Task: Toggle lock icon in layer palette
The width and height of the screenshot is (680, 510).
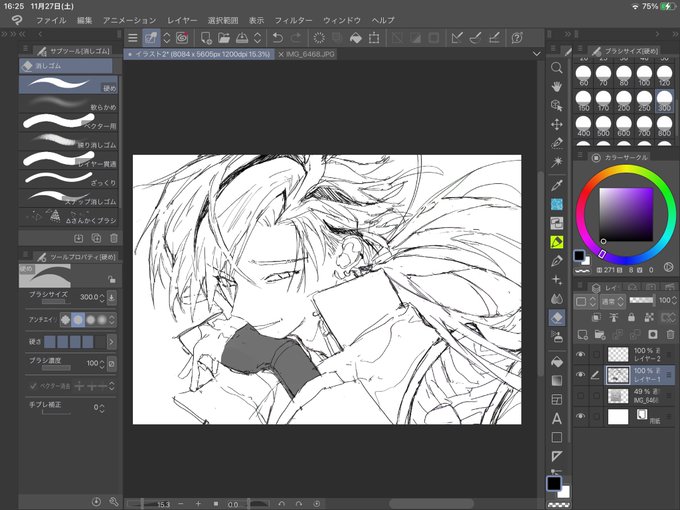Action: 631,317
